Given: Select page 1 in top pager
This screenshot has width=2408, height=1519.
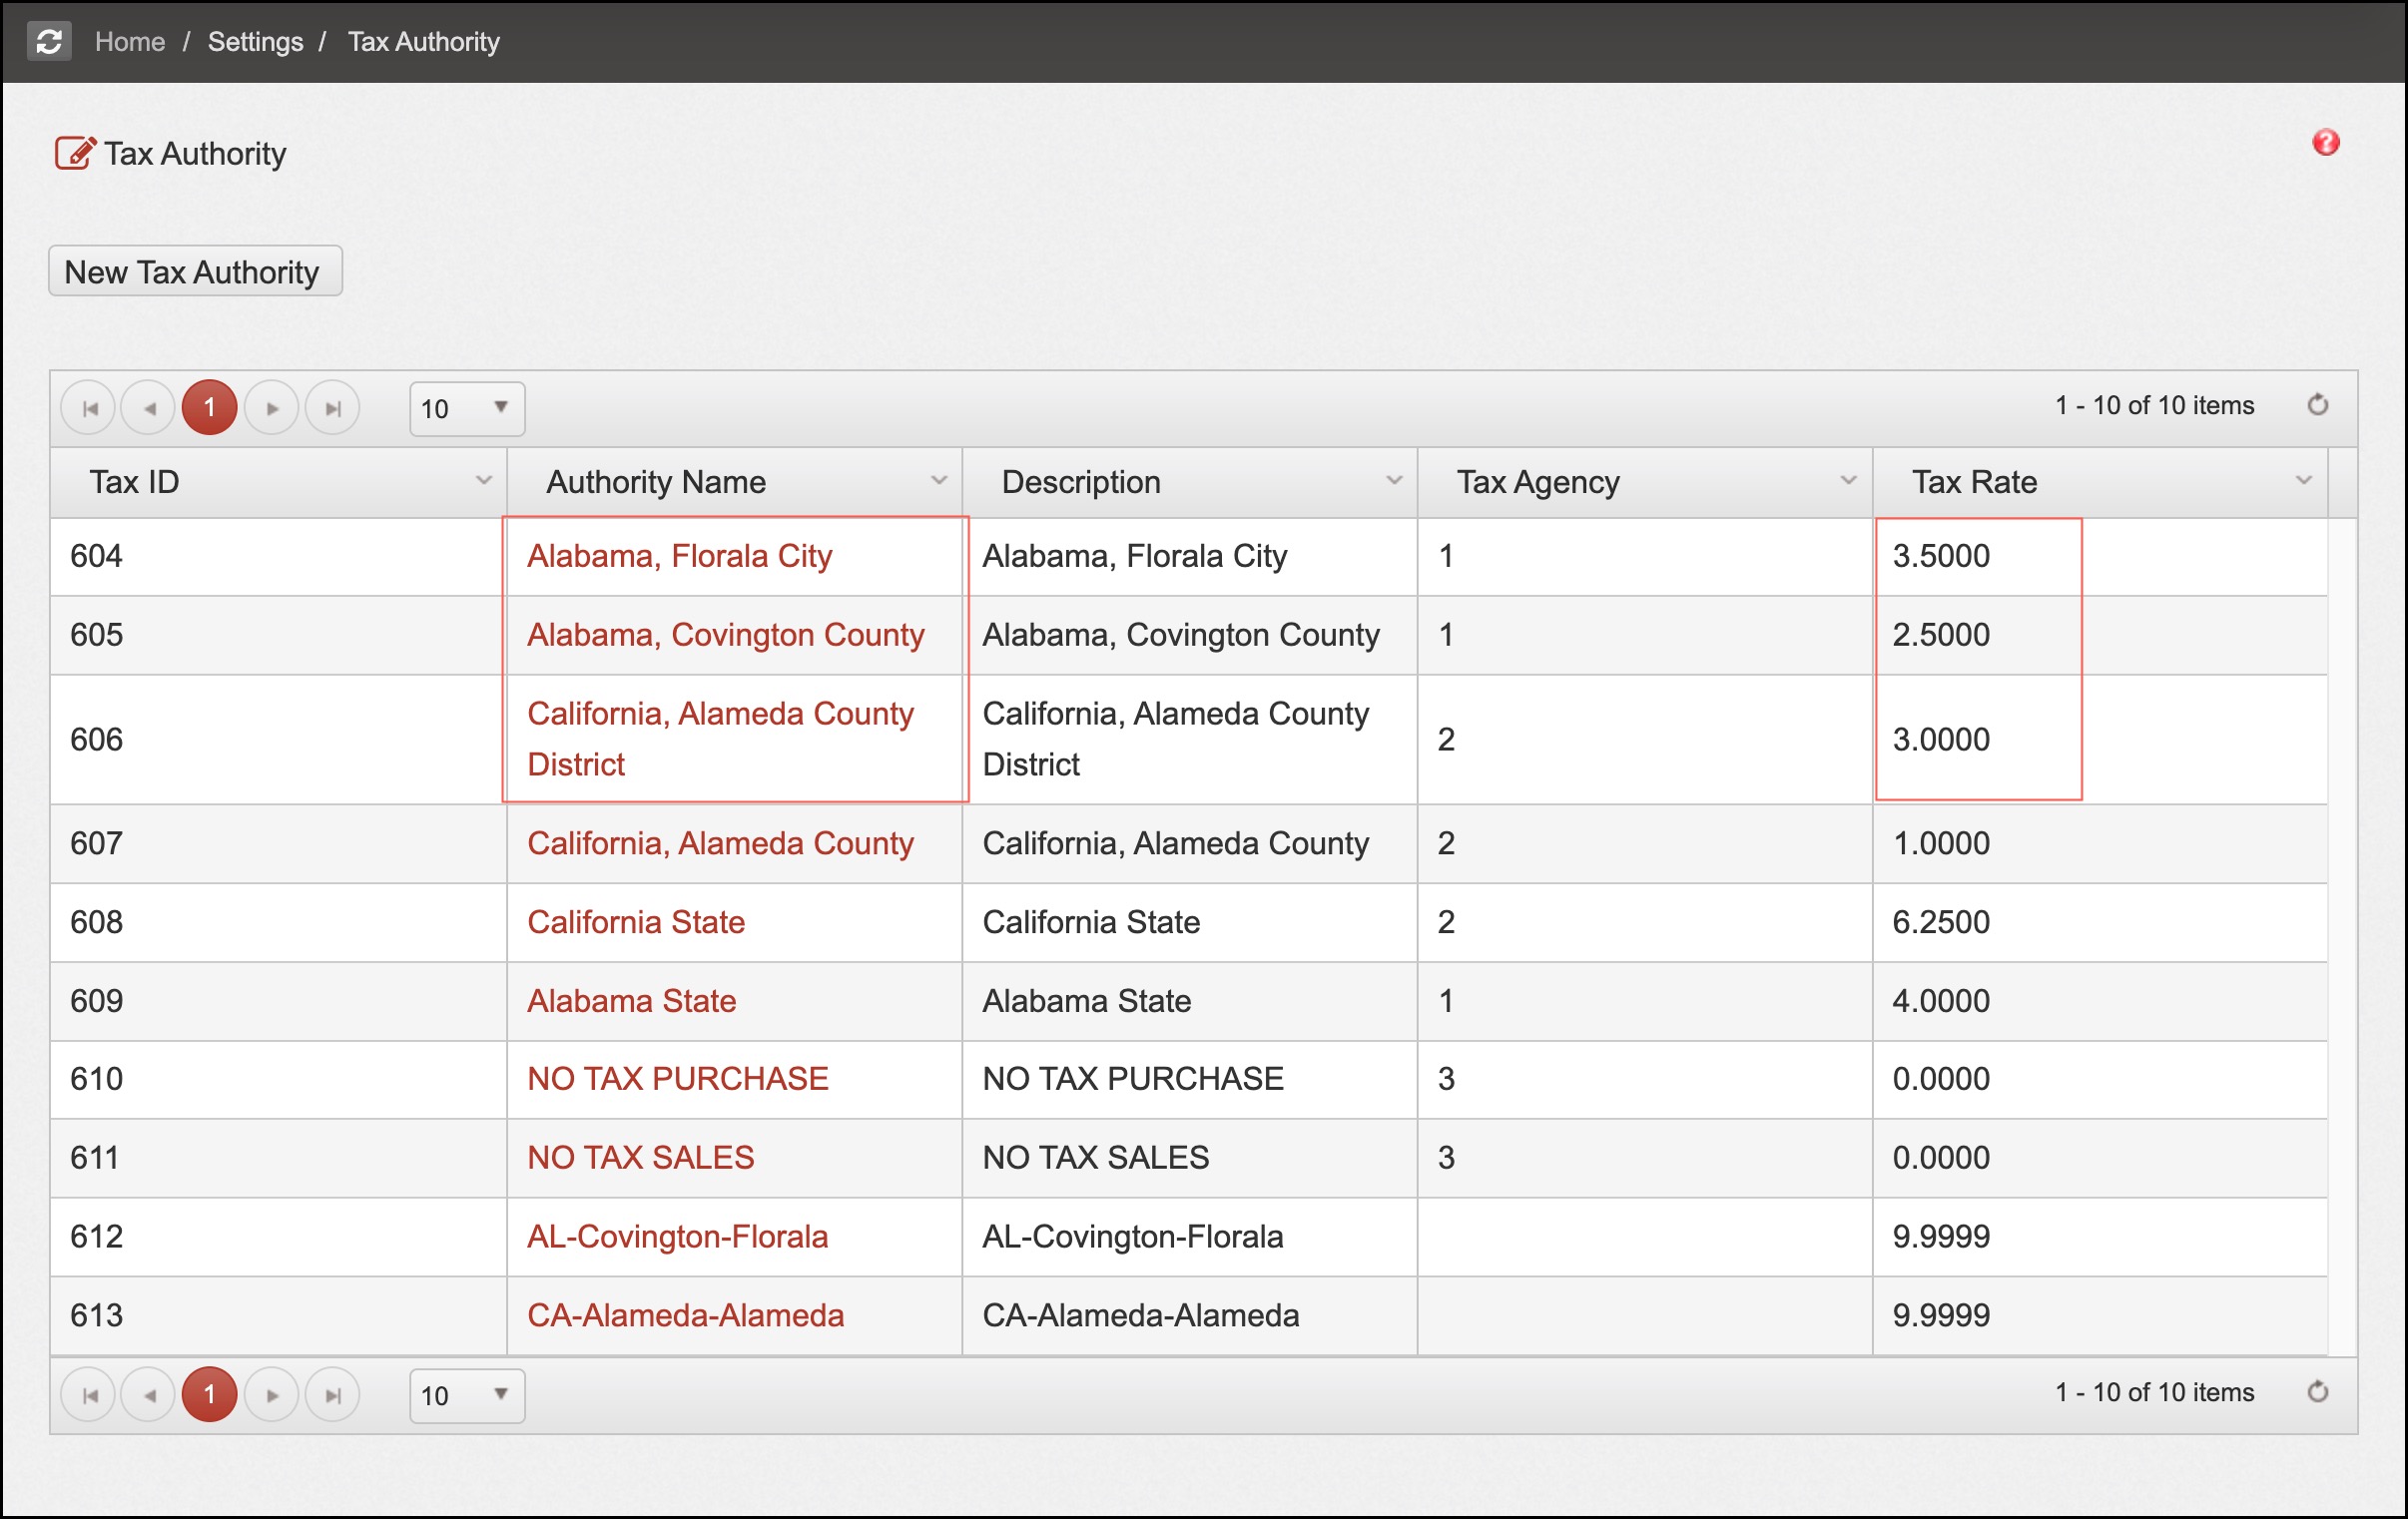Looking at the screenshot, I should [x=210, y=408].
